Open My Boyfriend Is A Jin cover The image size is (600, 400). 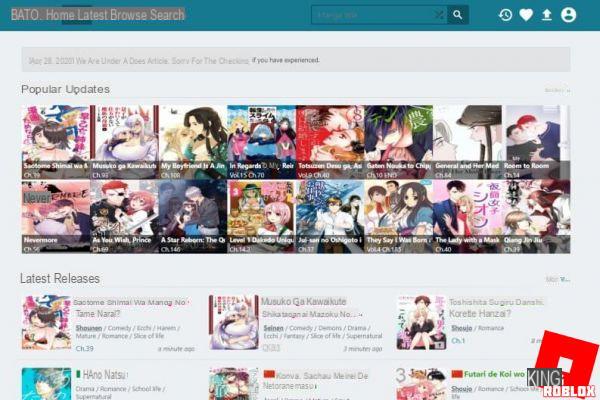click(x=192, y=142)
